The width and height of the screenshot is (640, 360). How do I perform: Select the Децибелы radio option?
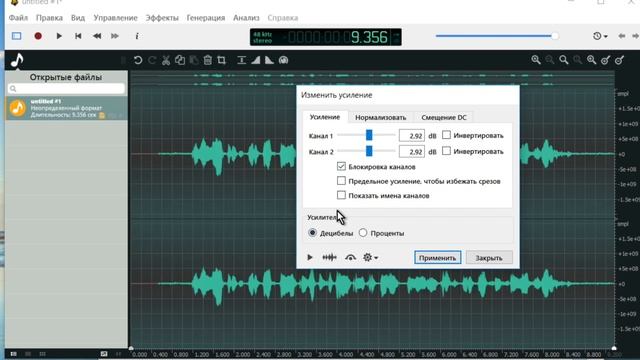pyautogui.click(x=312, y=233)
